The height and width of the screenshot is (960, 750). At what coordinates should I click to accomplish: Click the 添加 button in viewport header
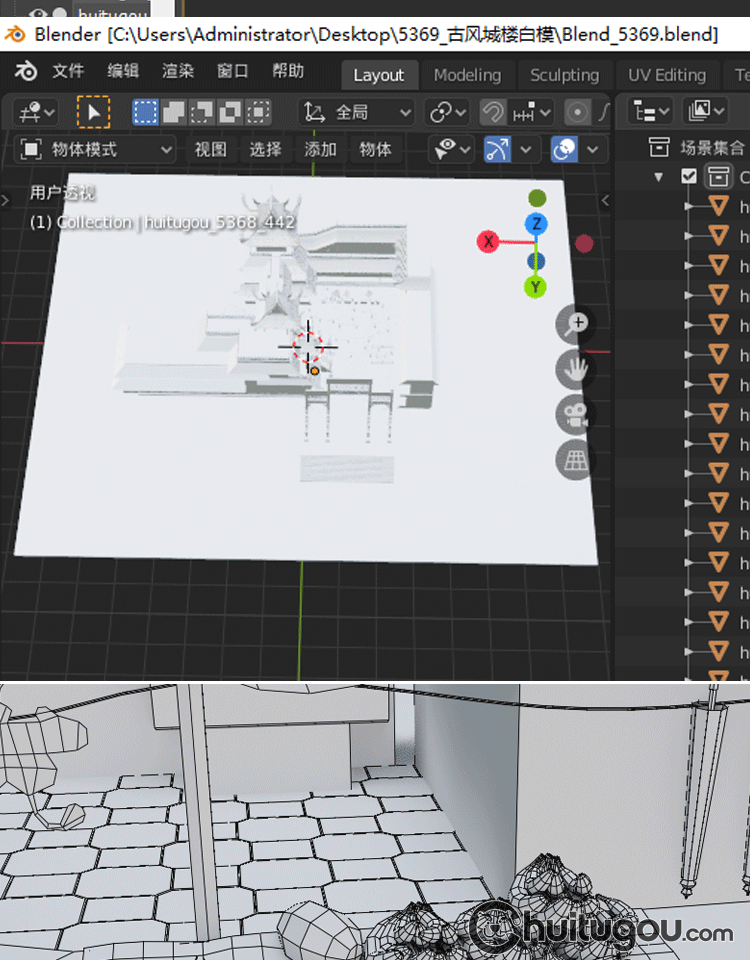click(320, 150)
